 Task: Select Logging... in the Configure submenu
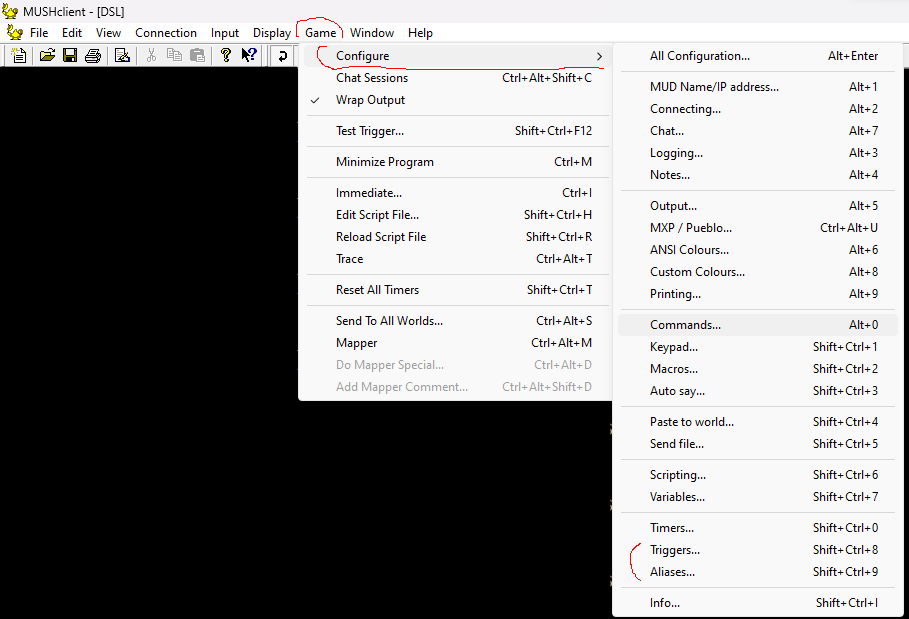point(758,153)
